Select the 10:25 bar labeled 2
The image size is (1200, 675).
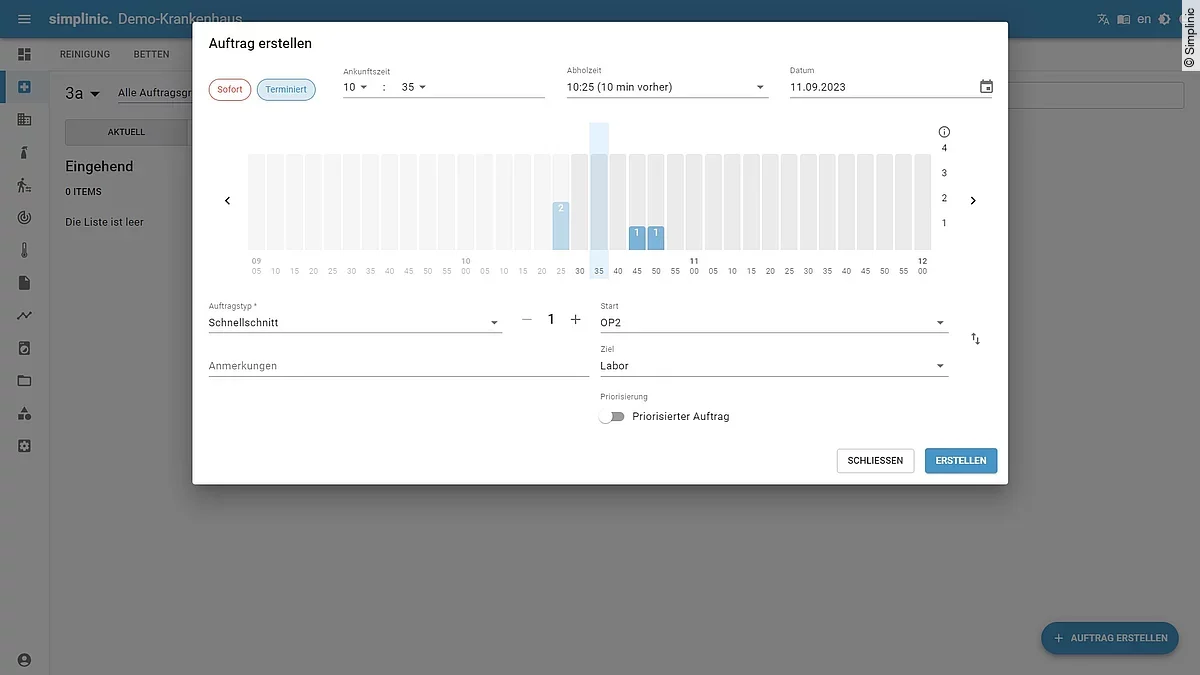tap(561, 226)
